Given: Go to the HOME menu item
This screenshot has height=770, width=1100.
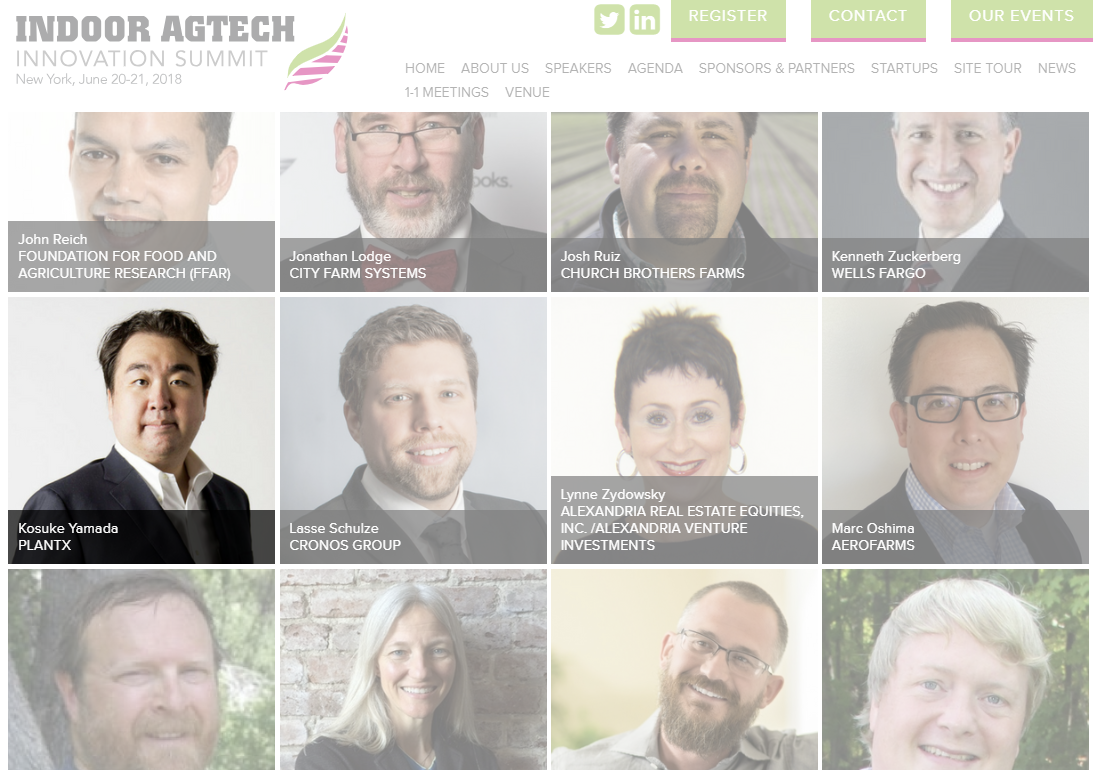Looking at the screenshot, I should [x=424, y=68].
